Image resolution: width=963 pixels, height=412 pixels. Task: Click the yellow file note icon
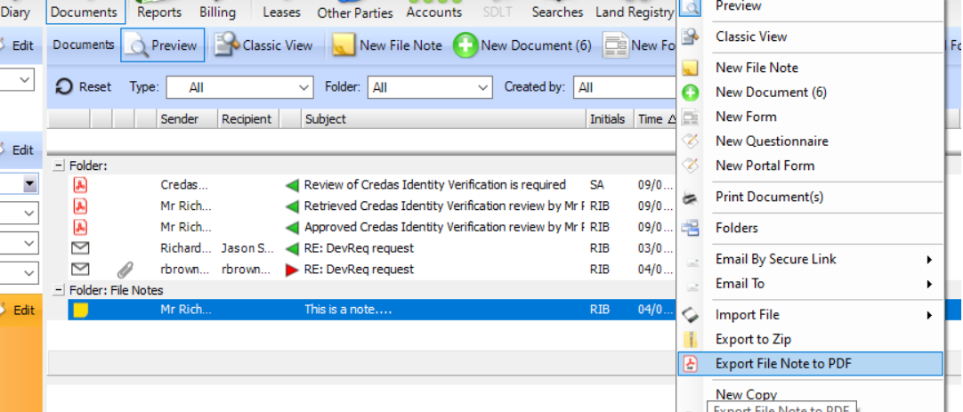80,310
